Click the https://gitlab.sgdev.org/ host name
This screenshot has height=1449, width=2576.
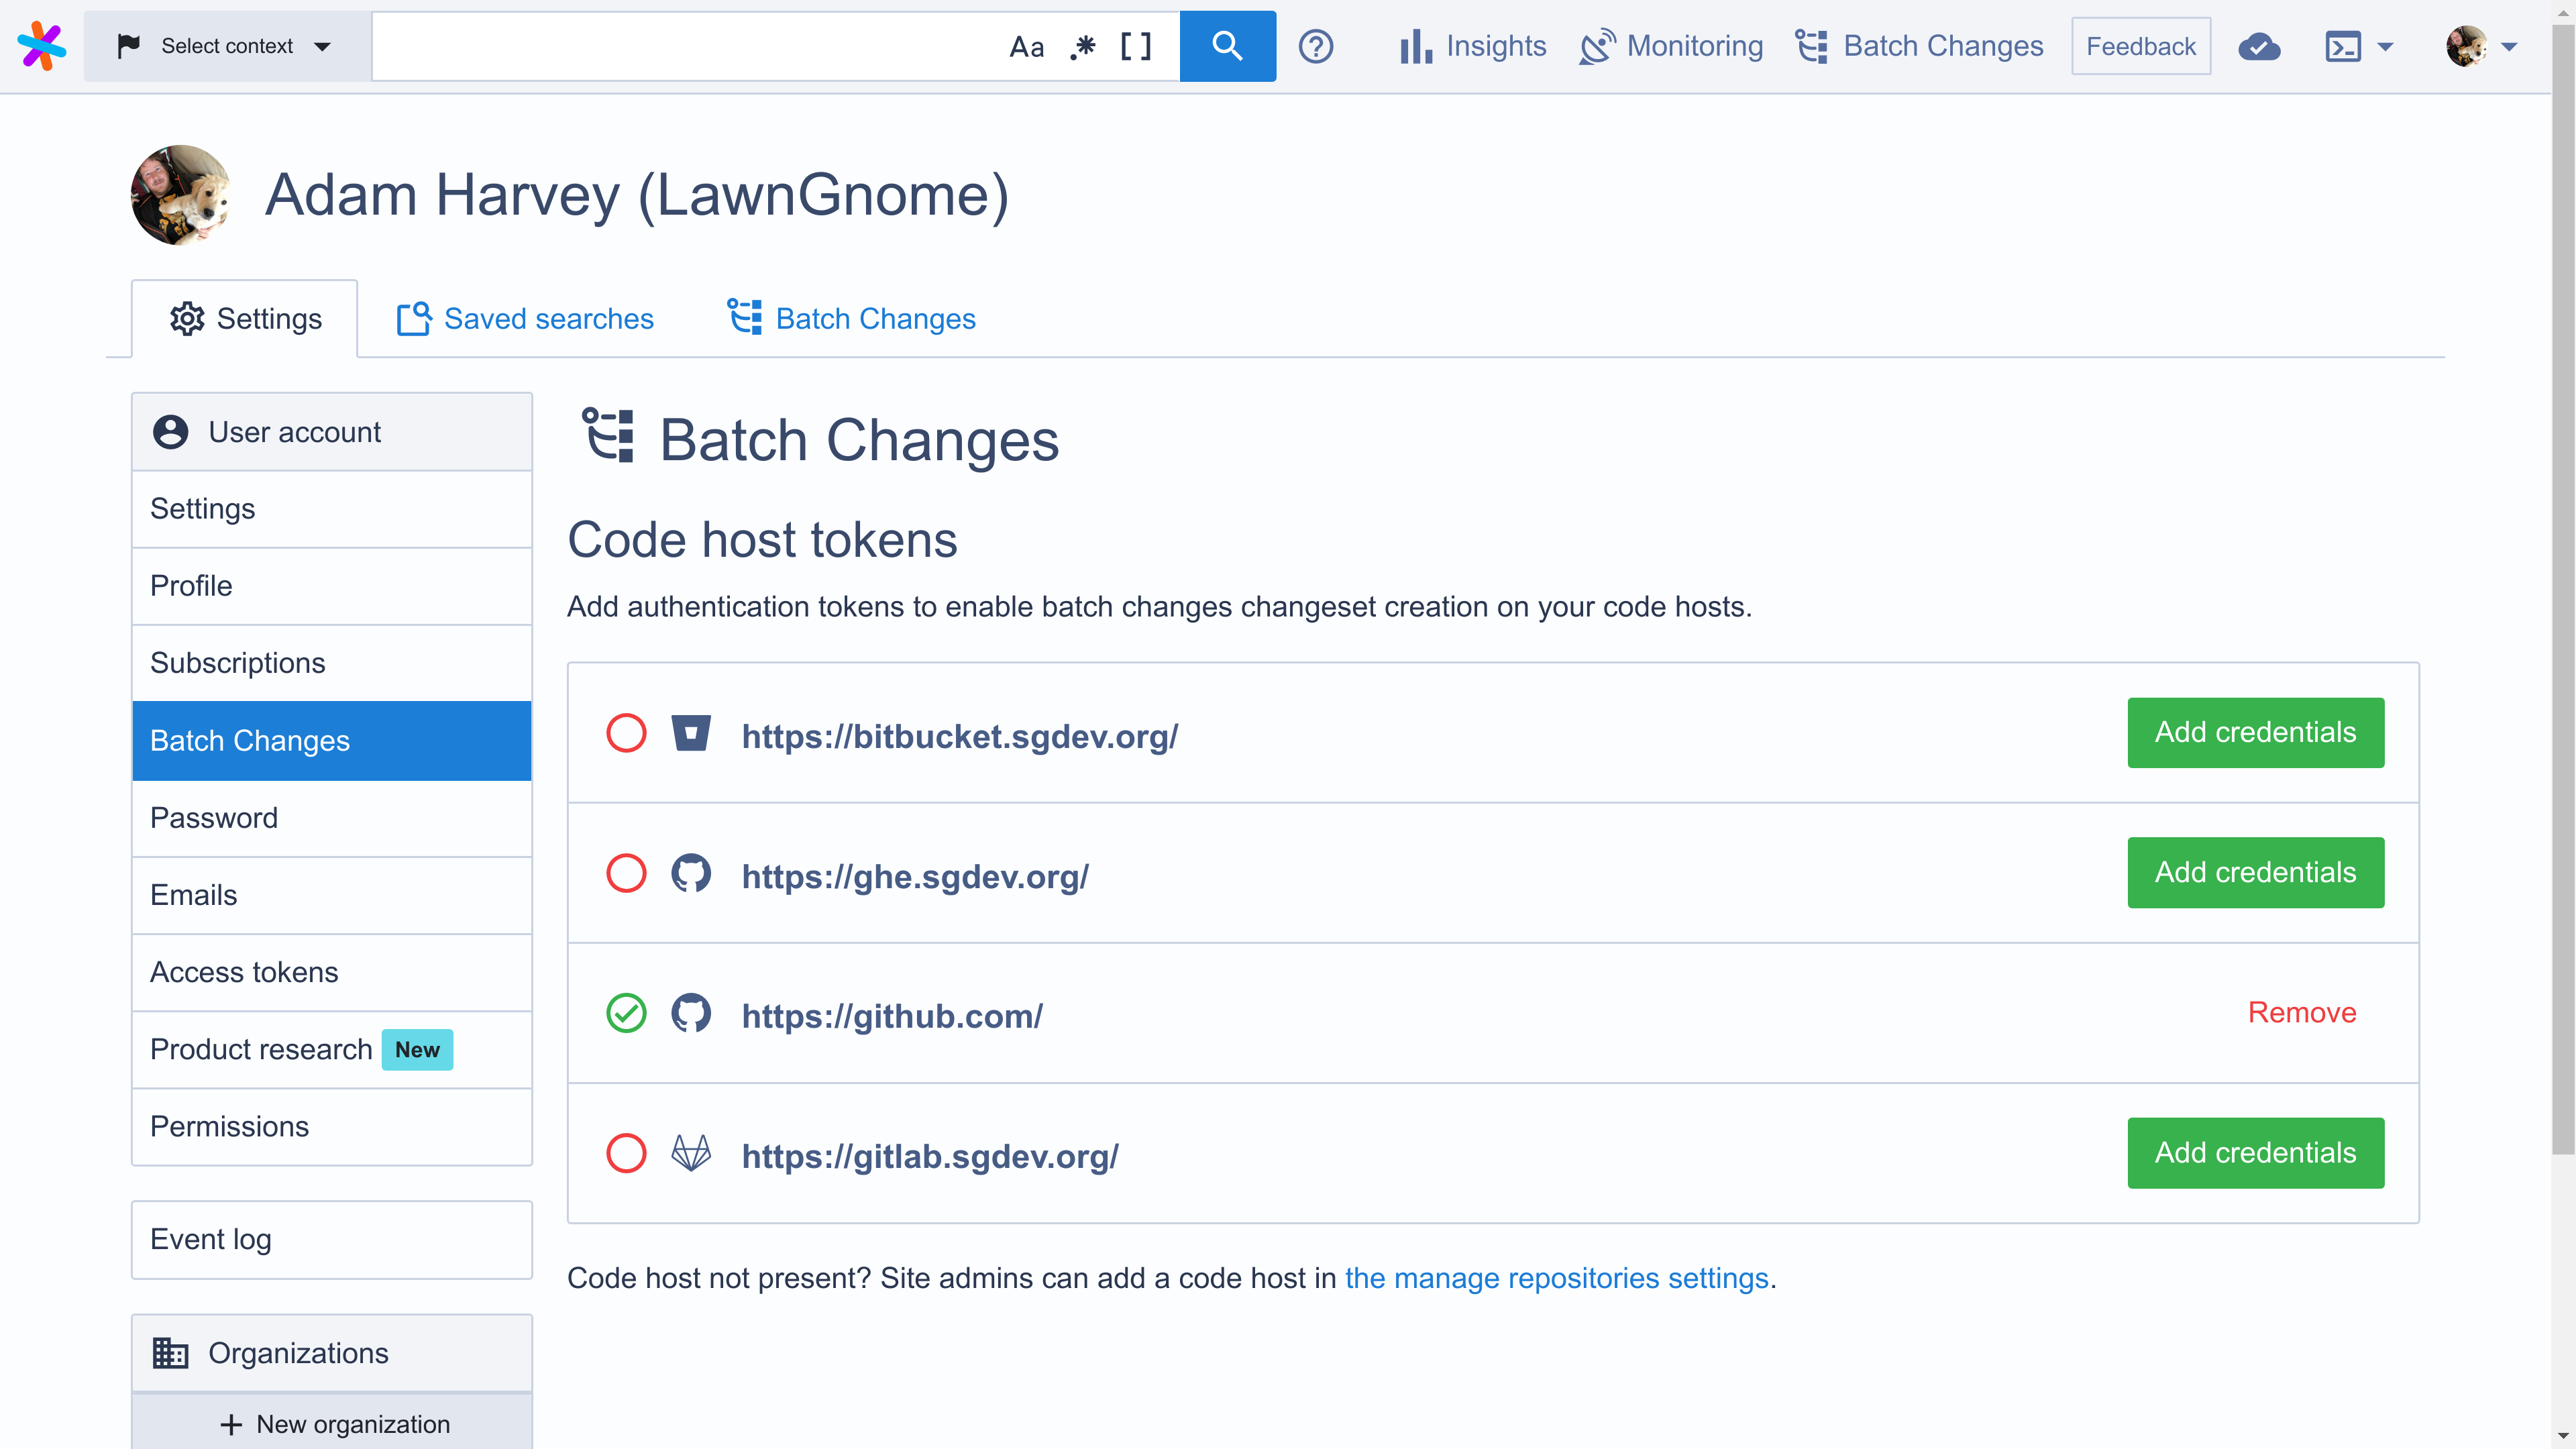(930, 1157)
